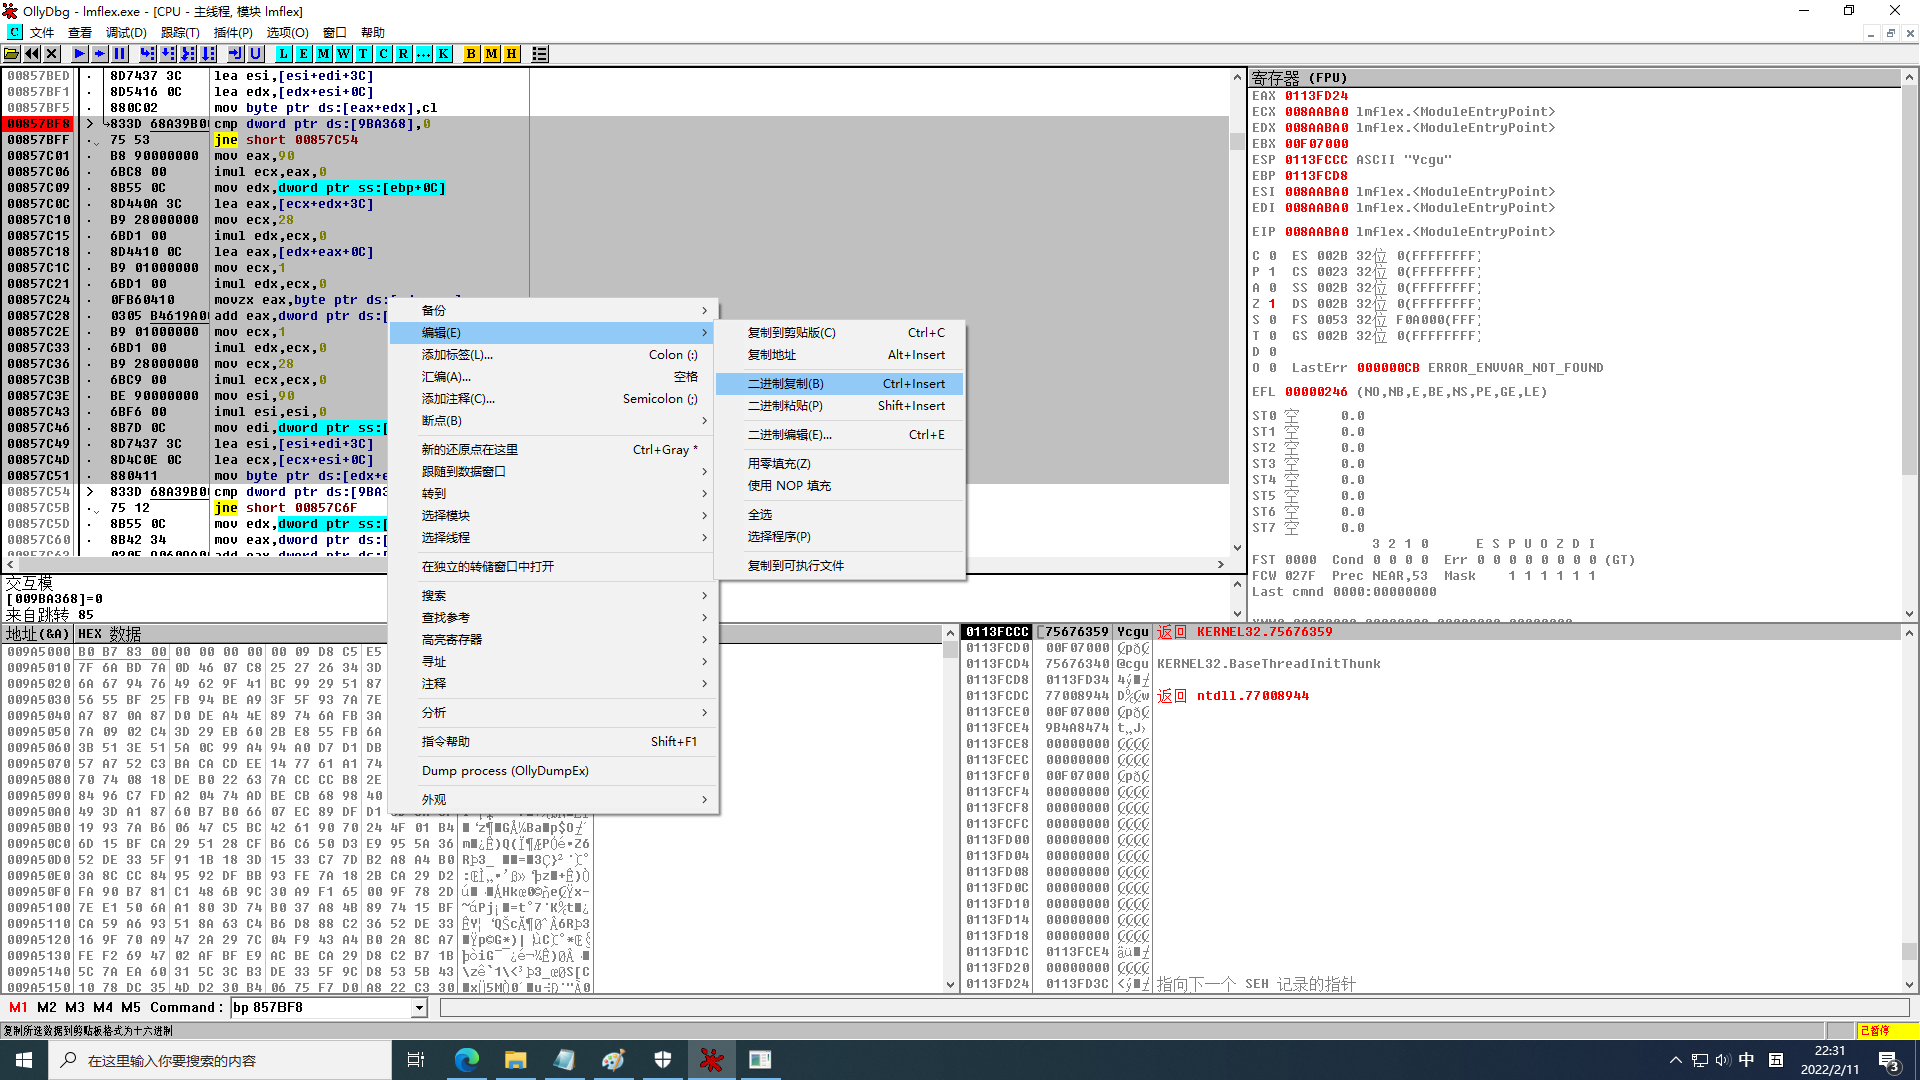The width and height of the screenshot is (1920, 1080).
Task: Choose 使用 NOP 填充 menu entry
Action: [x=789, y=486]
